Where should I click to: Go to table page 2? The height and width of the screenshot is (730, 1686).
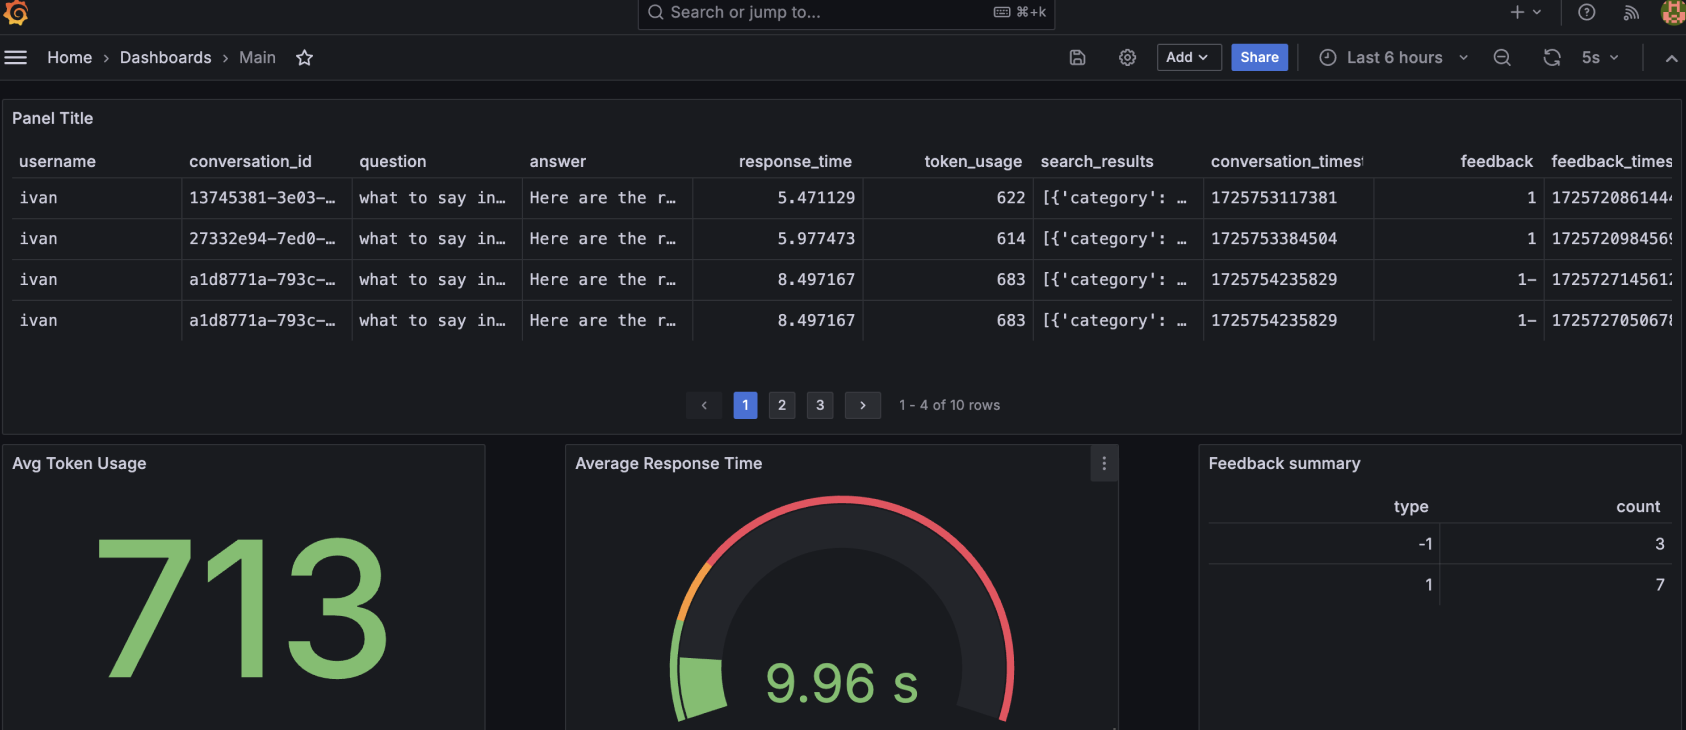pos(782,405)
